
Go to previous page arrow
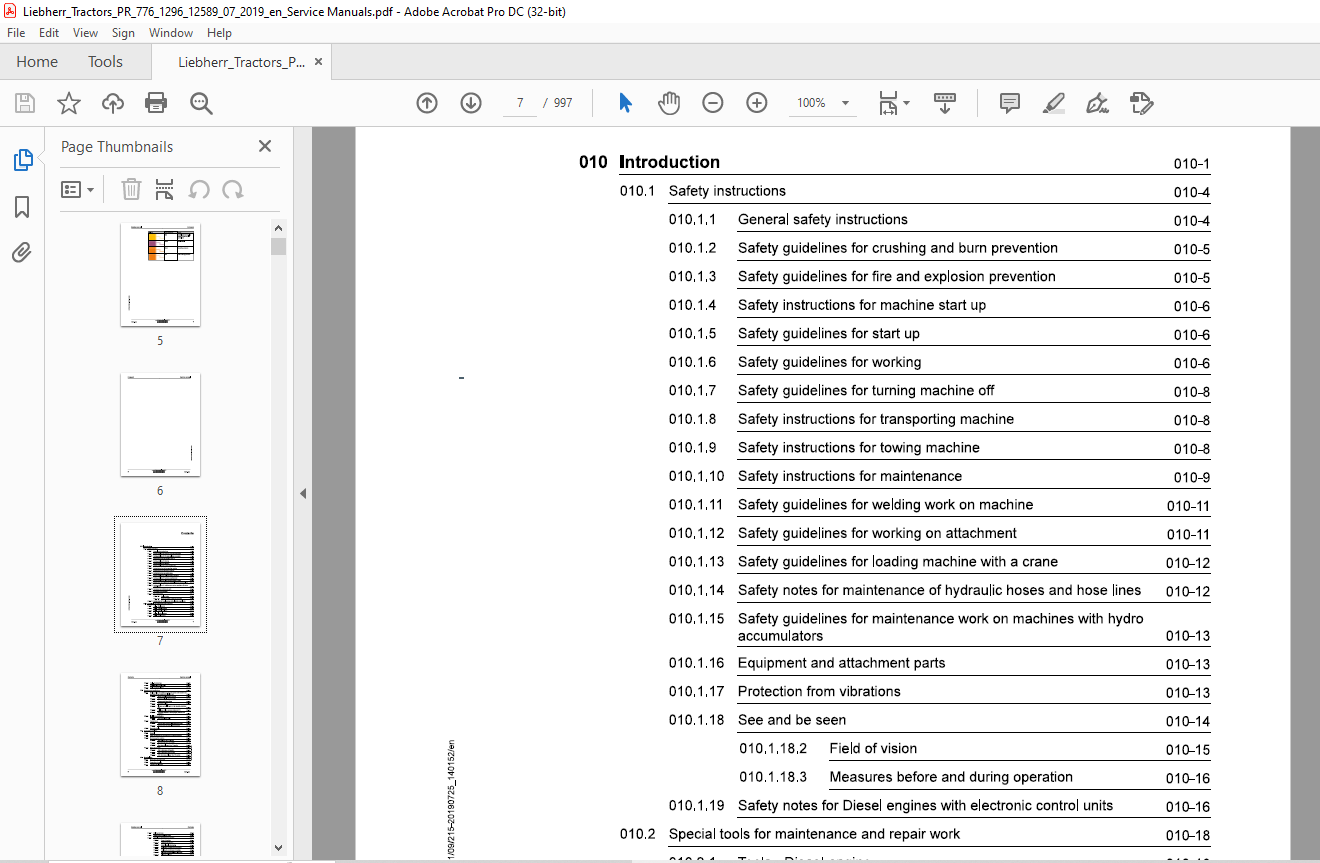[427, 103]
